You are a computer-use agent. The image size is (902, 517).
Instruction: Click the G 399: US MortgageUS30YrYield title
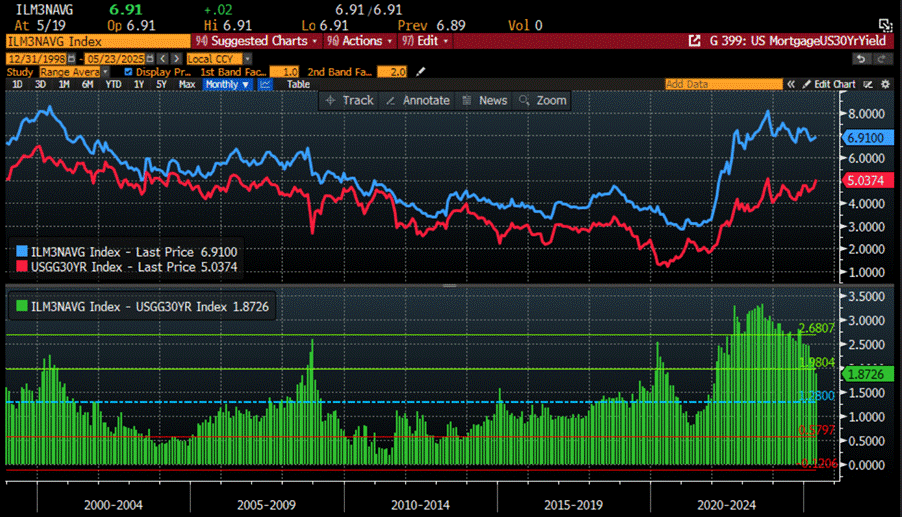797,41
